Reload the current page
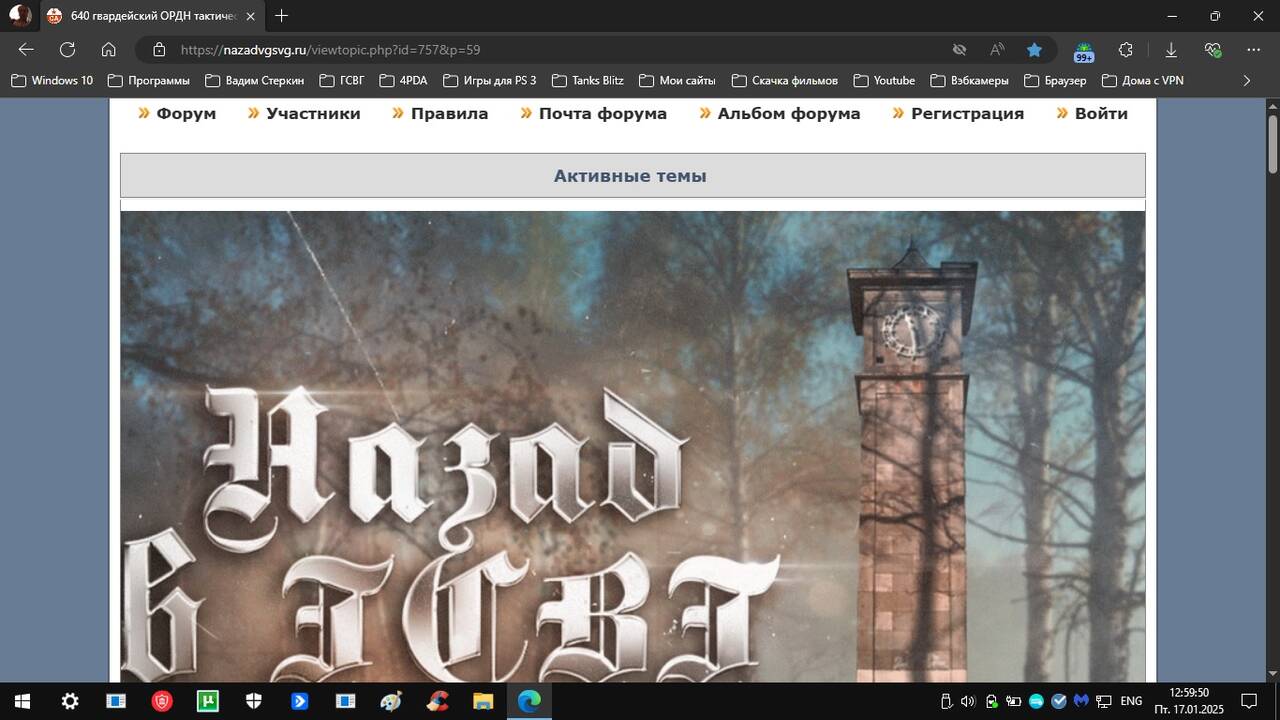This screenshot has height=720, width=1280. click(x=67, y=50)
